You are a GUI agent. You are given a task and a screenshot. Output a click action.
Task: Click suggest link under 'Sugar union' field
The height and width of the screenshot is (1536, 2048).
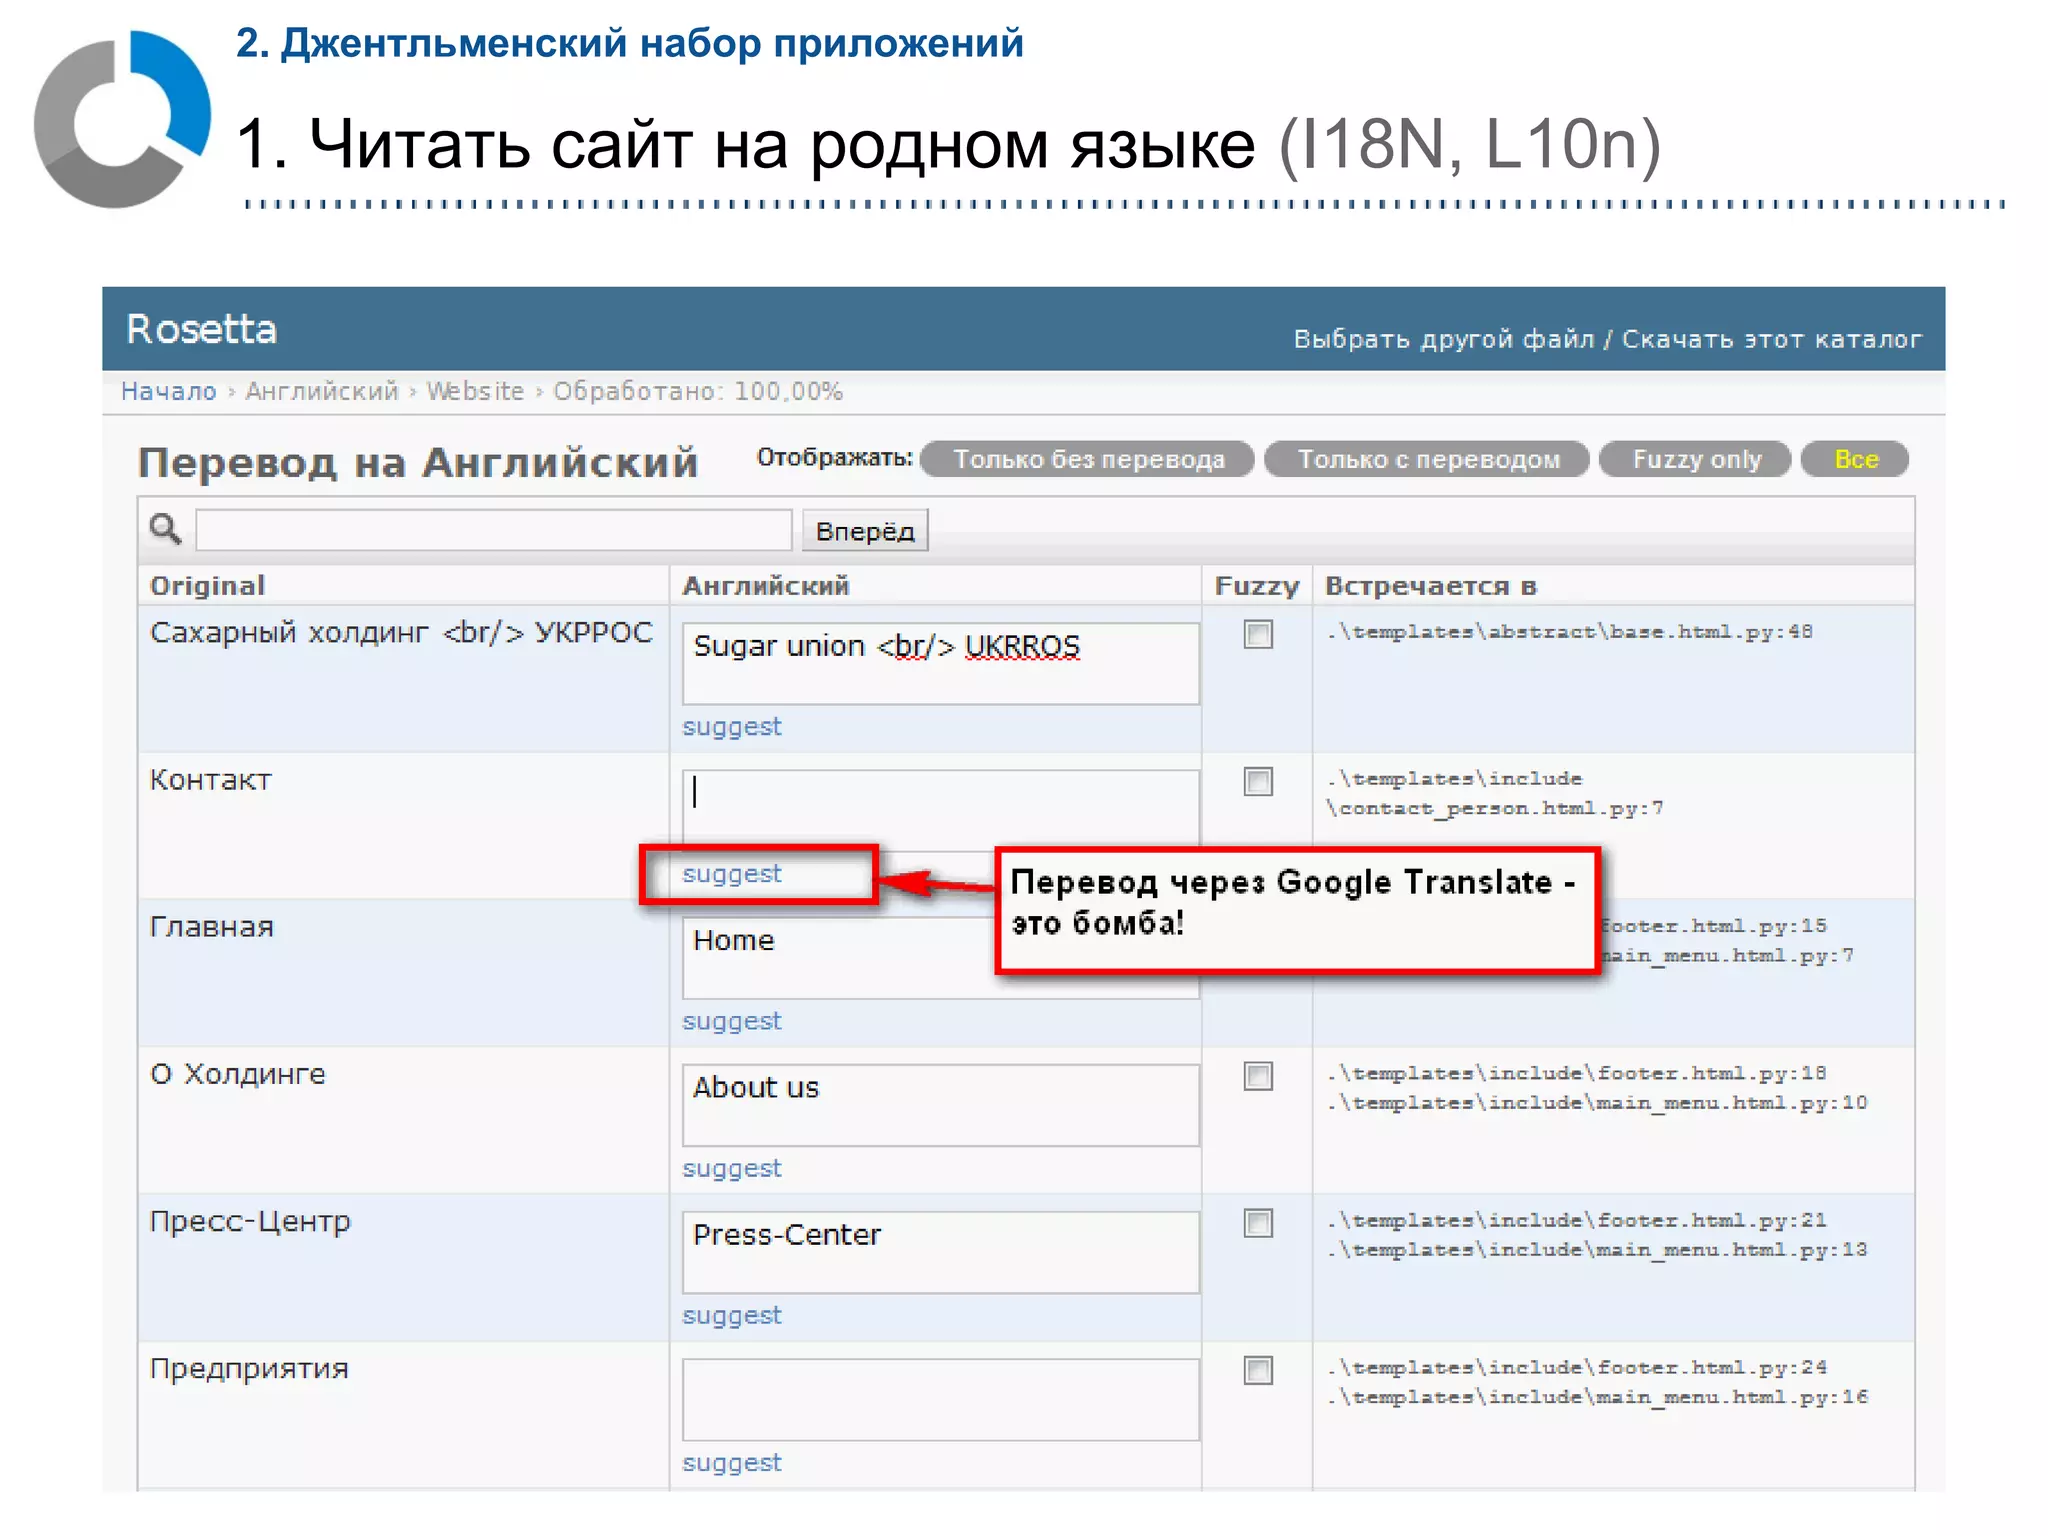731,727
